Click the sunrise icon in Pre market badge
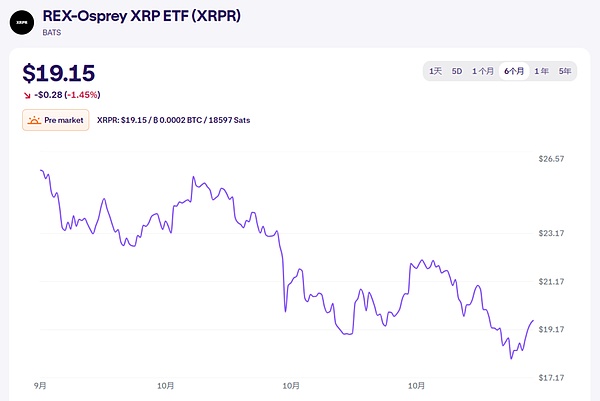Image resolution: width=600 pixels, height=401 pixels. [x=35, y=120]
